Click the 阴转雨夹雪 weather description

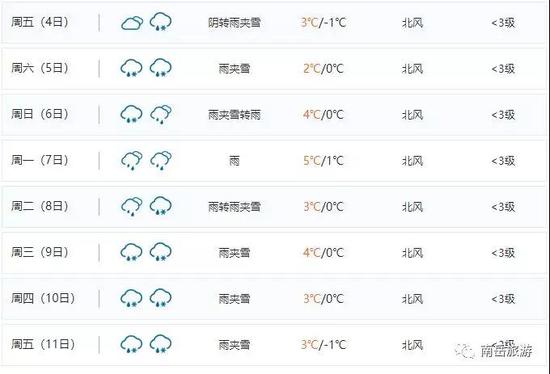234,23
